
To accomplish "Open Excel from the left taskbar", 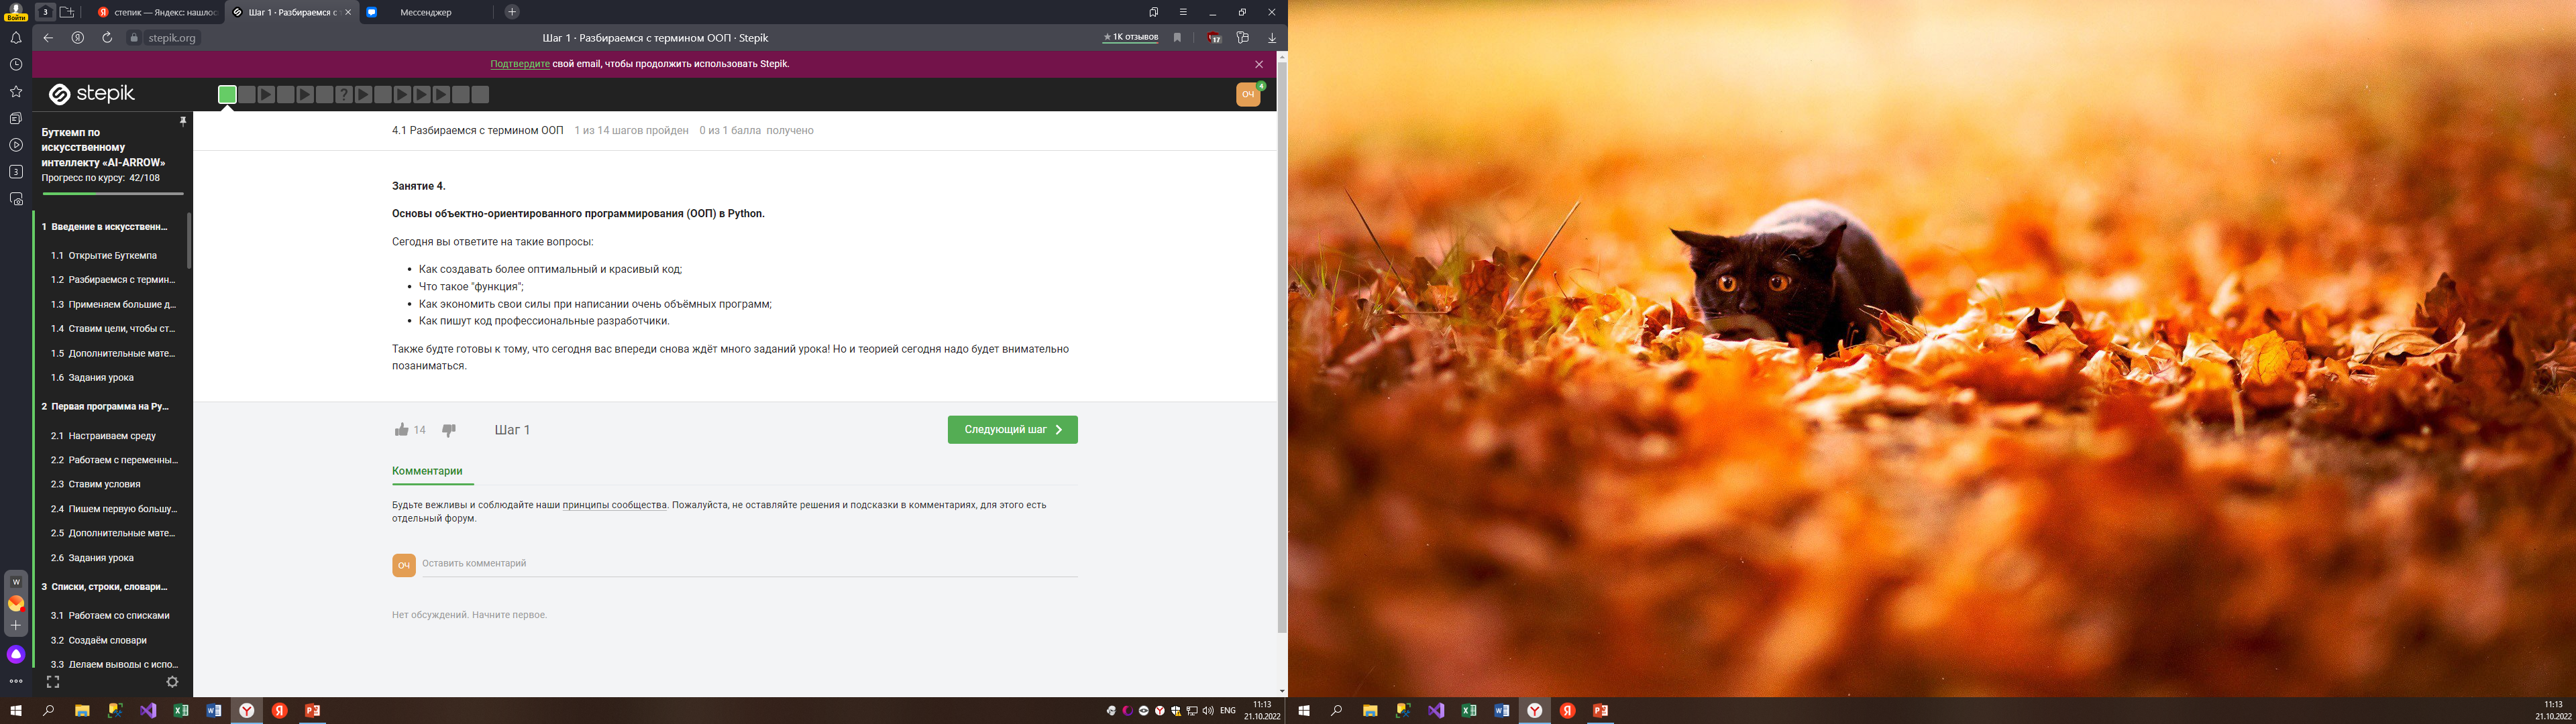I will [181, 711].
